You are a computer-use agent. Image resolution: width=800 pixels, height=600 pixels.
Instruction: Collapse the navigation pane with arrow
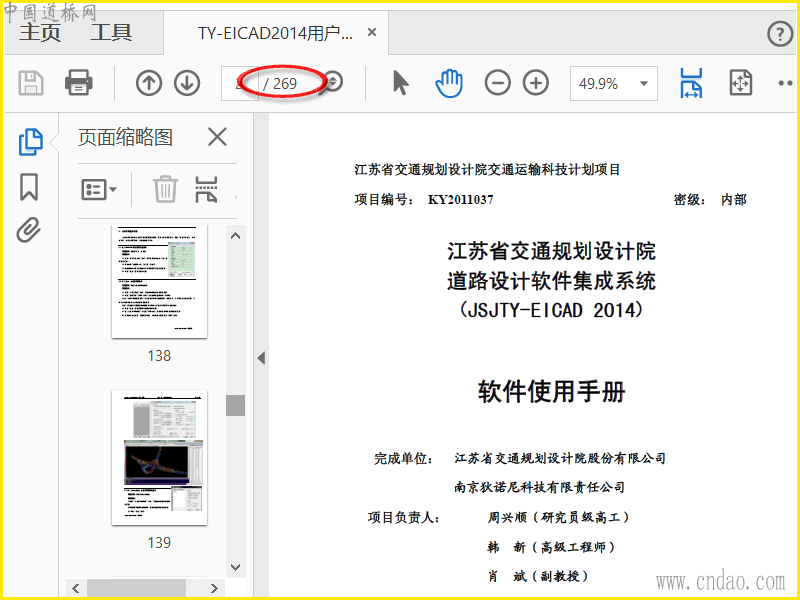click(261, 358)
